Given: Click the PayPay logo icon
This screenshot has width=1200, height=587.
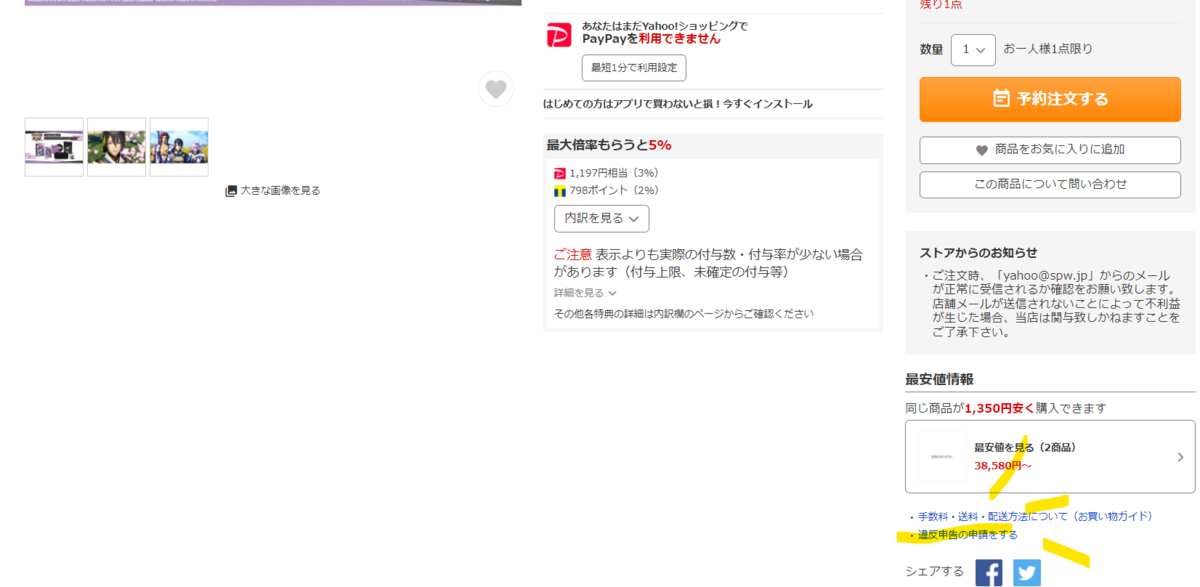Looking at the screenshot, I should point(559,35).
